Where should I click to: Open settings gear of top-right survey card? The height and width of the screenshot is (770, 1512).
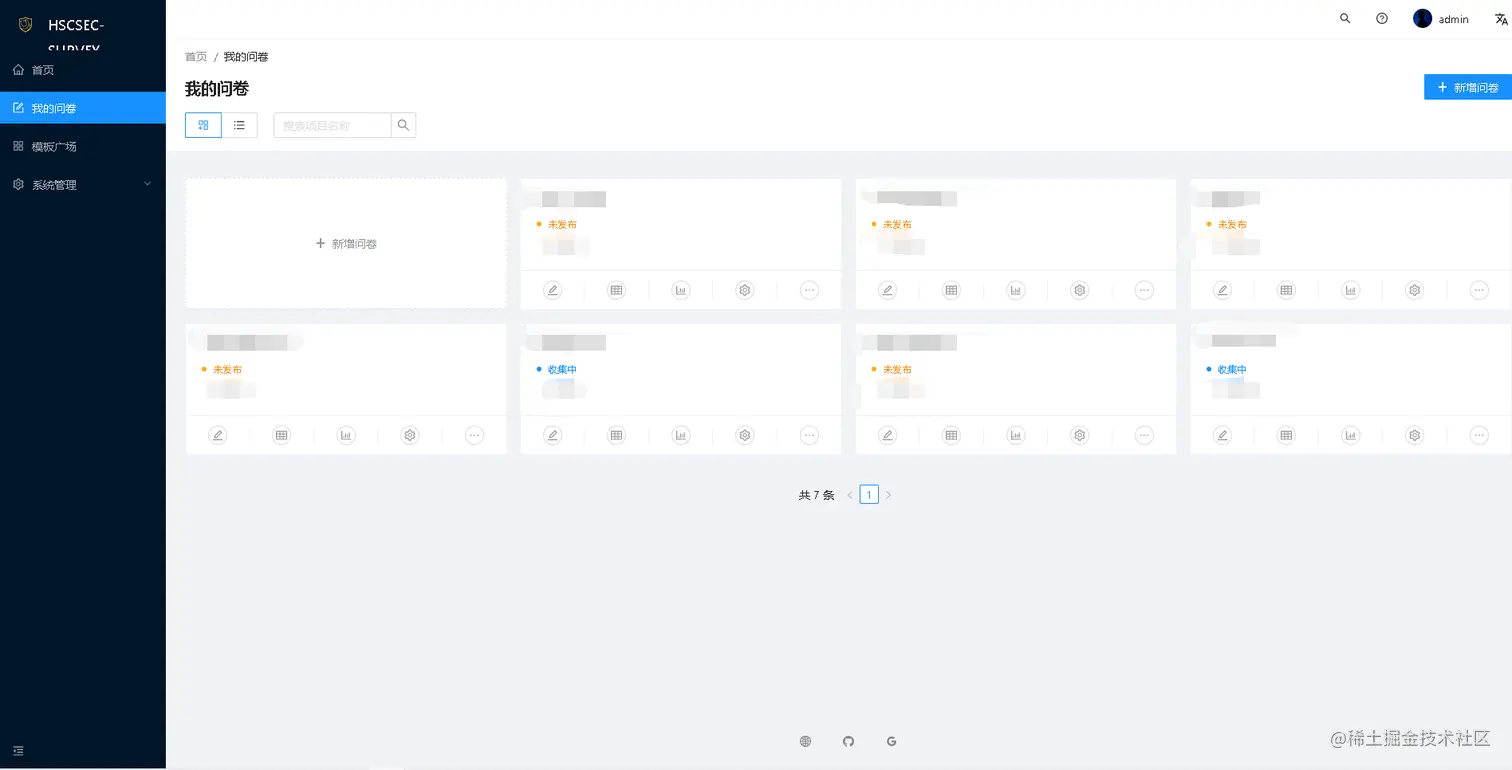point(1414,290)
